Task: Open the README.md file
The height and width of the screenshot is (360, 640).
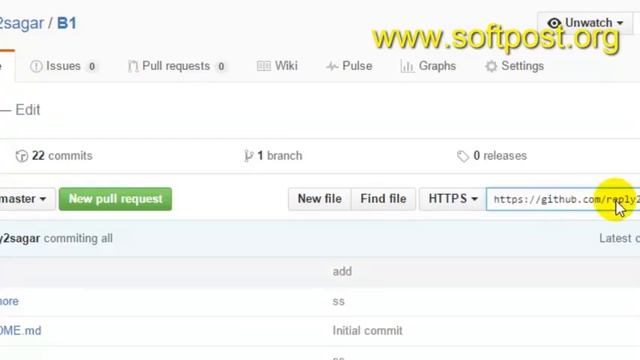Action: [20, 331]
